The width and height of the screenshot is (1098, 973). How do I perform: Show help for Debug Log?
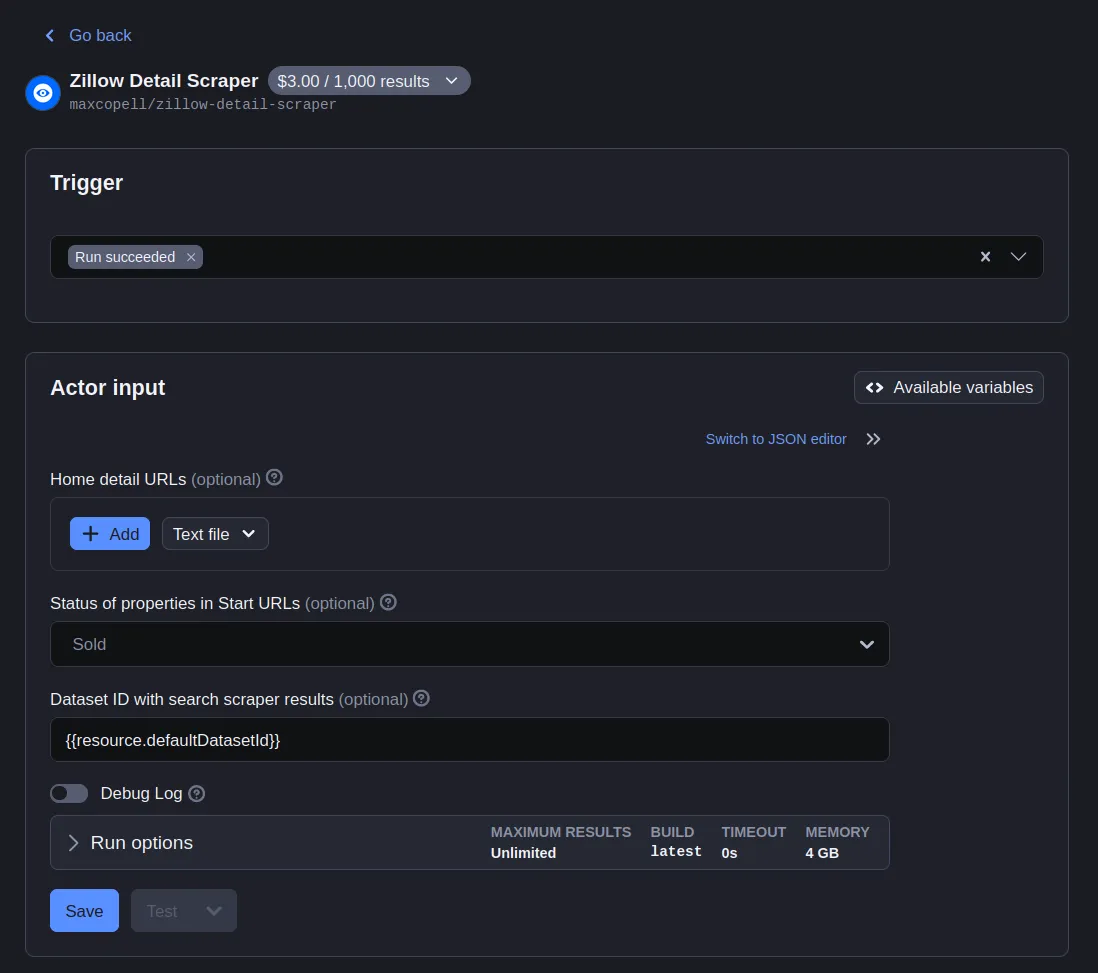click(197, 794)
